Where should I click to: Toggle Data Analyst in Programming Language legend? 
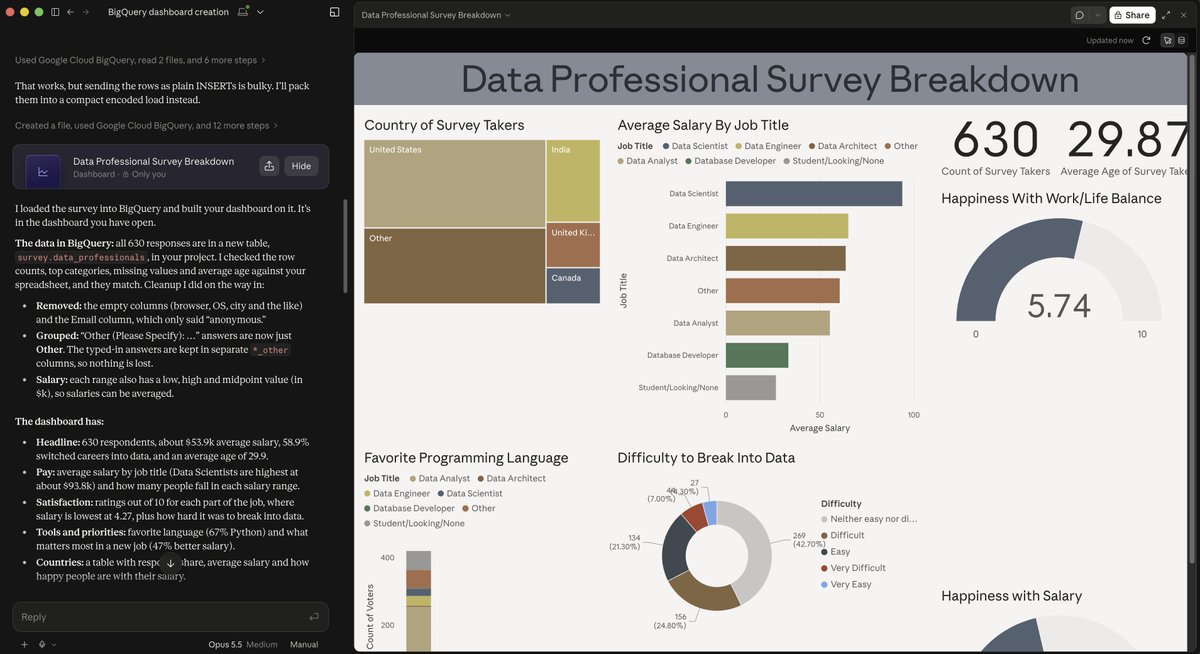[438, 478]
